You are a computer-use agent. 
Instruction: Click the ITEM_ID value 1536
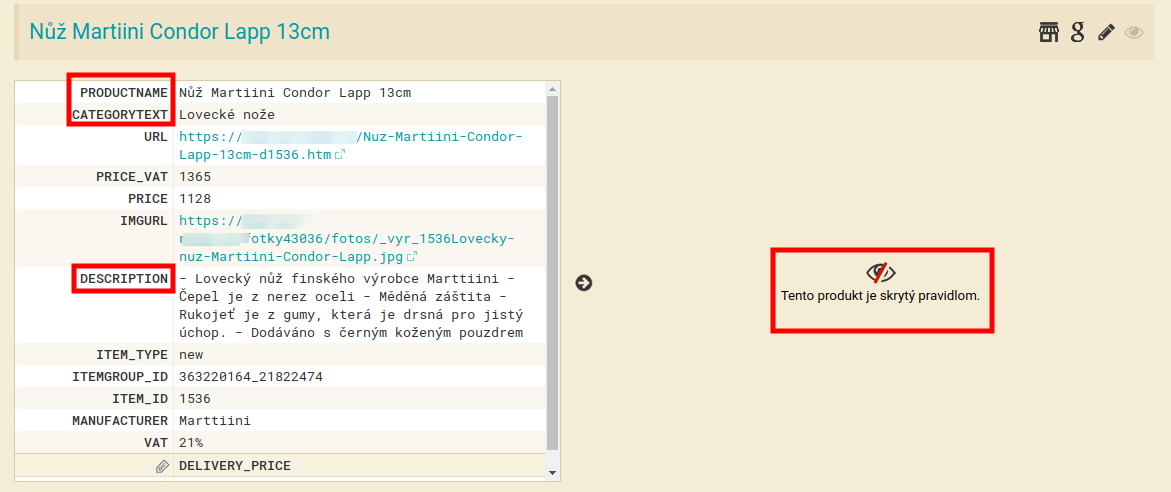click(195, 399)
